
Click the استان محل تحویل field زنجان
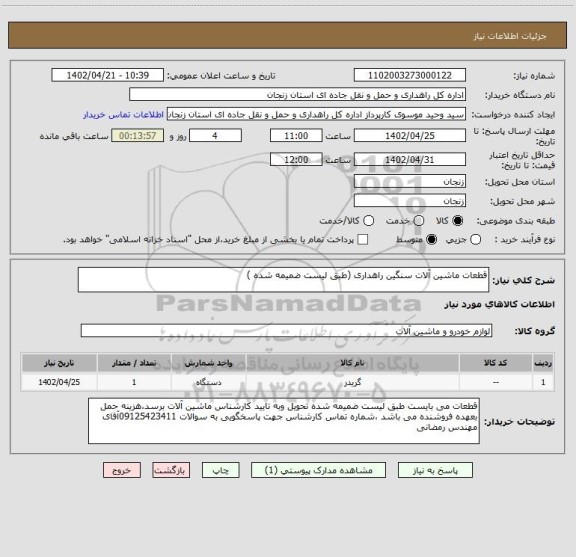tap(410, 182)
